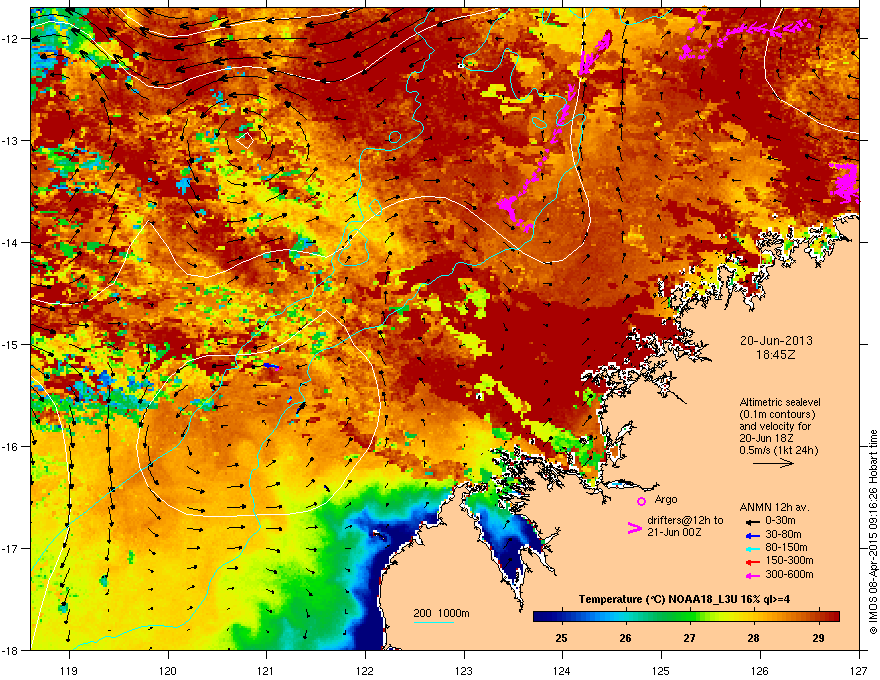
Task: Click the colorbar tick label 25
Action: pos(561,638)
